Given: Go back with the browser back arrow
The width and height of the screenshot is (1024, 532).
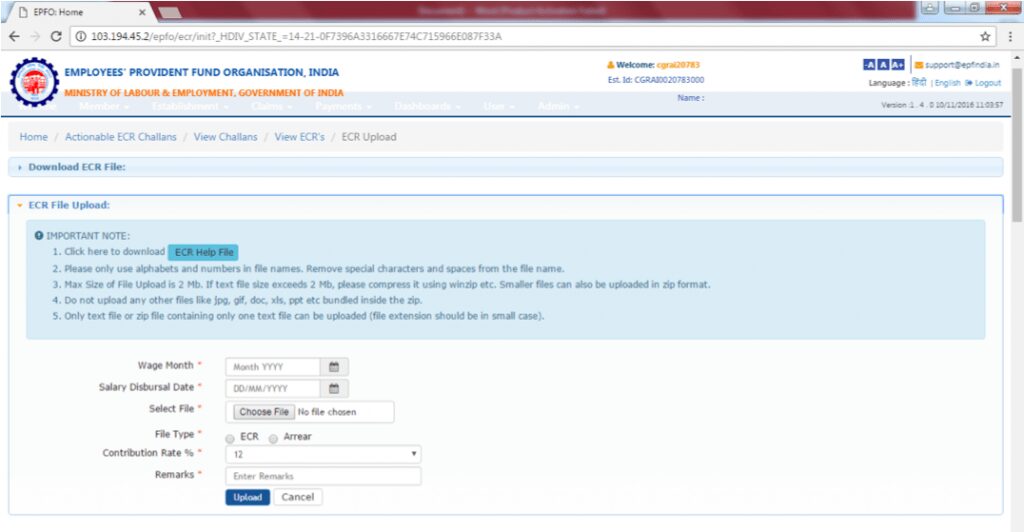Looking at the screenshot, I should pyautogui.click(x=14, y=37).
